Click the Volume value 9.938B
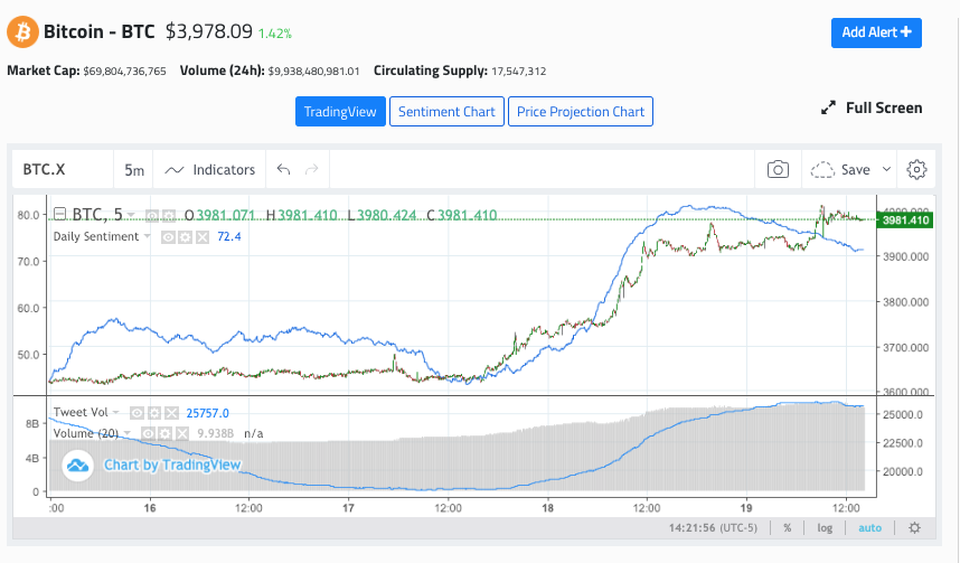Viewport: 960px width, 563px height. pyautogui.click(x=216, y=433)
